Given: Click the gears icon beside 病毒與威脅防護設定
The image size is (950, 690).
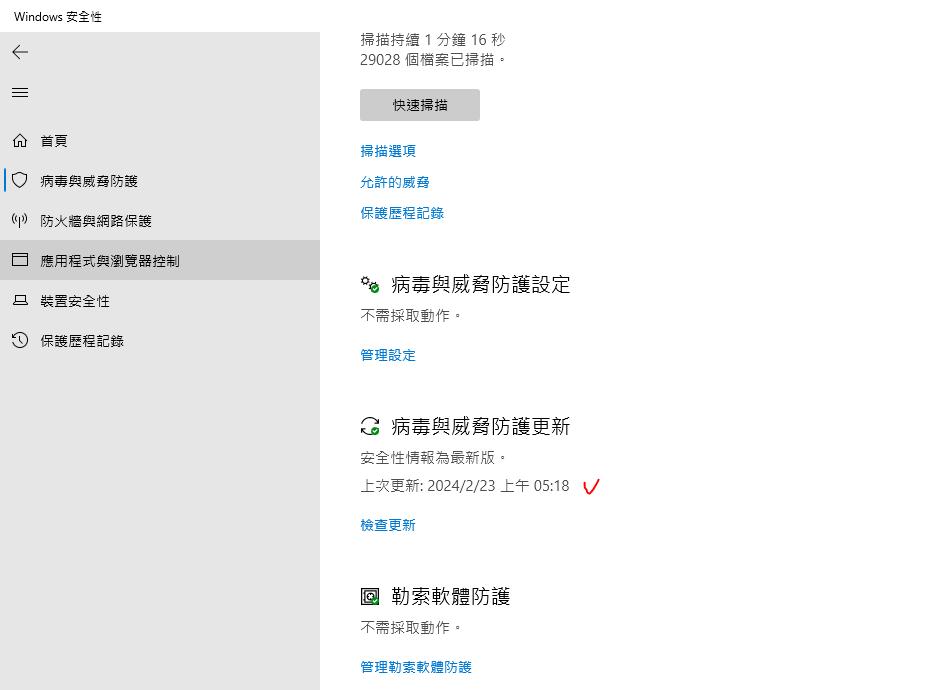Looking at the screenshot, I should click(370, 285).
